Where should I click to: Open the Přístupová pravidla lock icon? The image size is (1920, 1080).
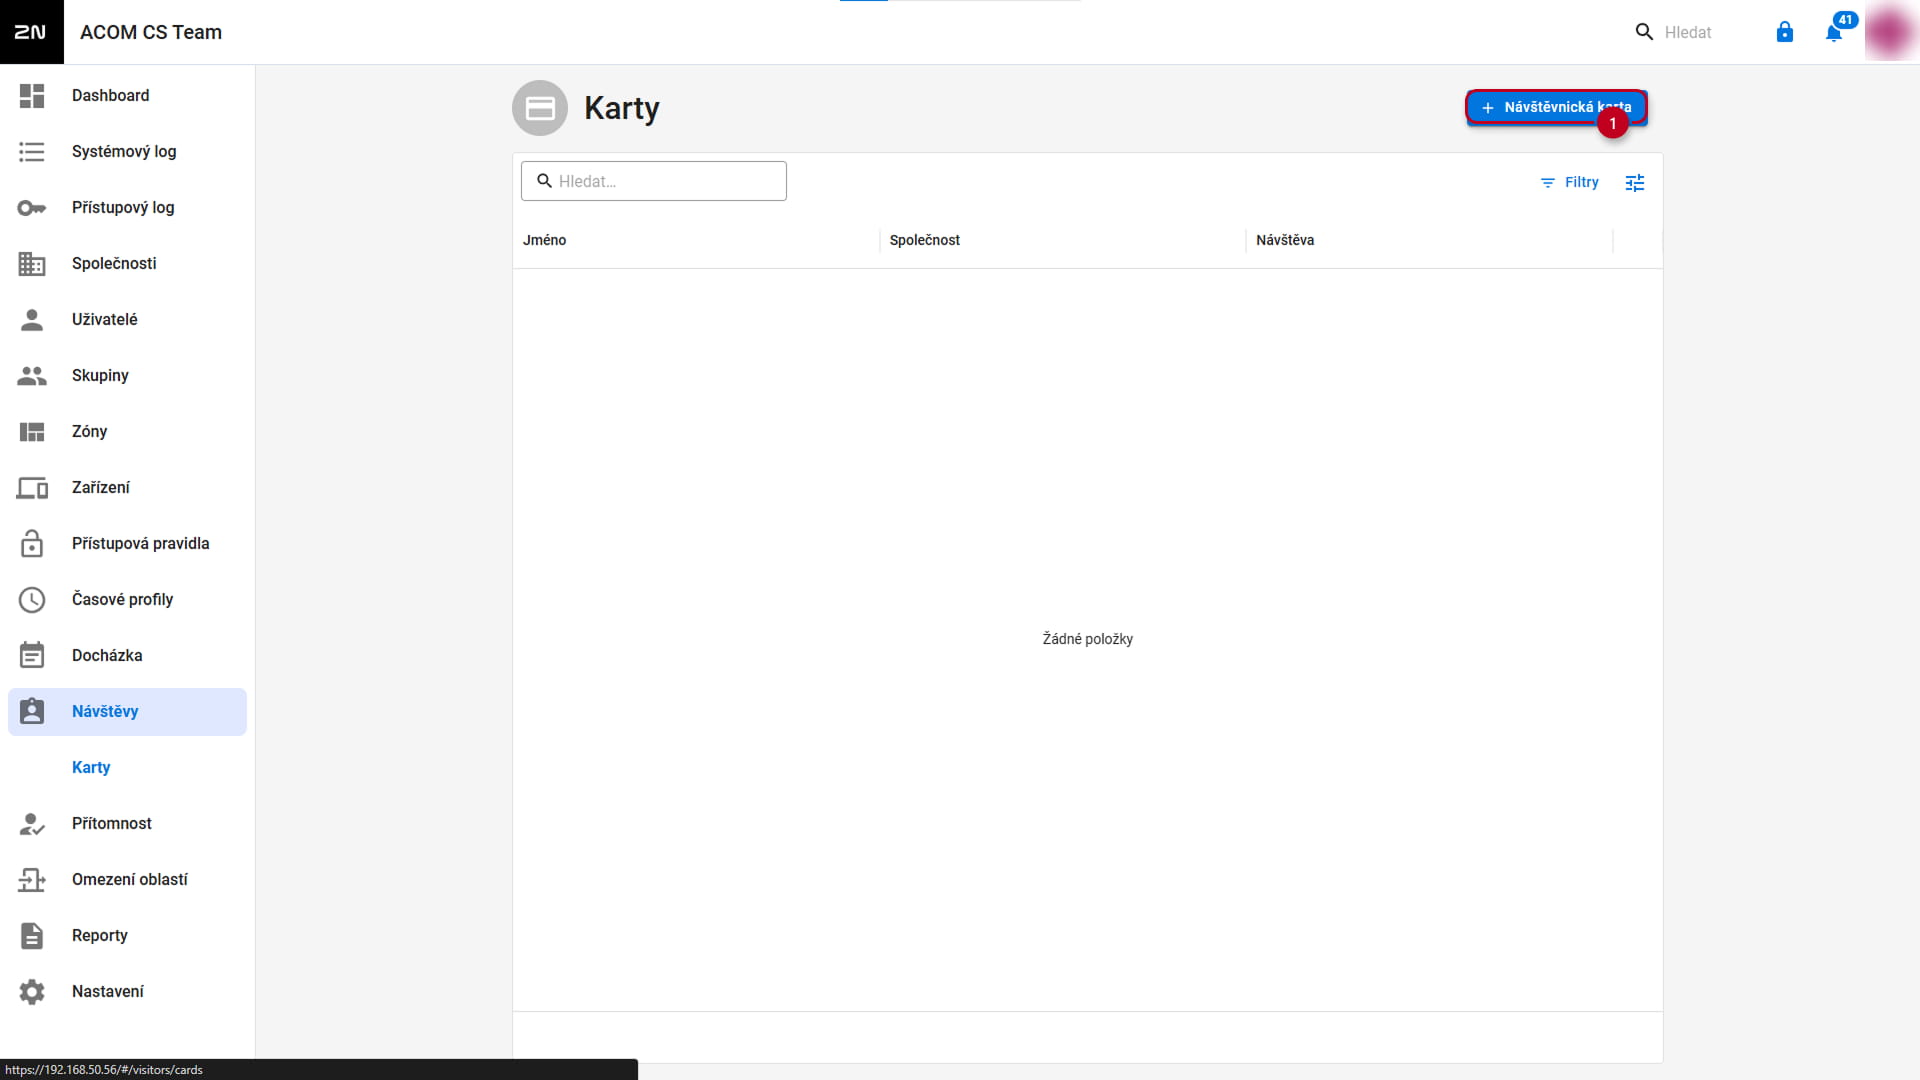tap(32, 543)
